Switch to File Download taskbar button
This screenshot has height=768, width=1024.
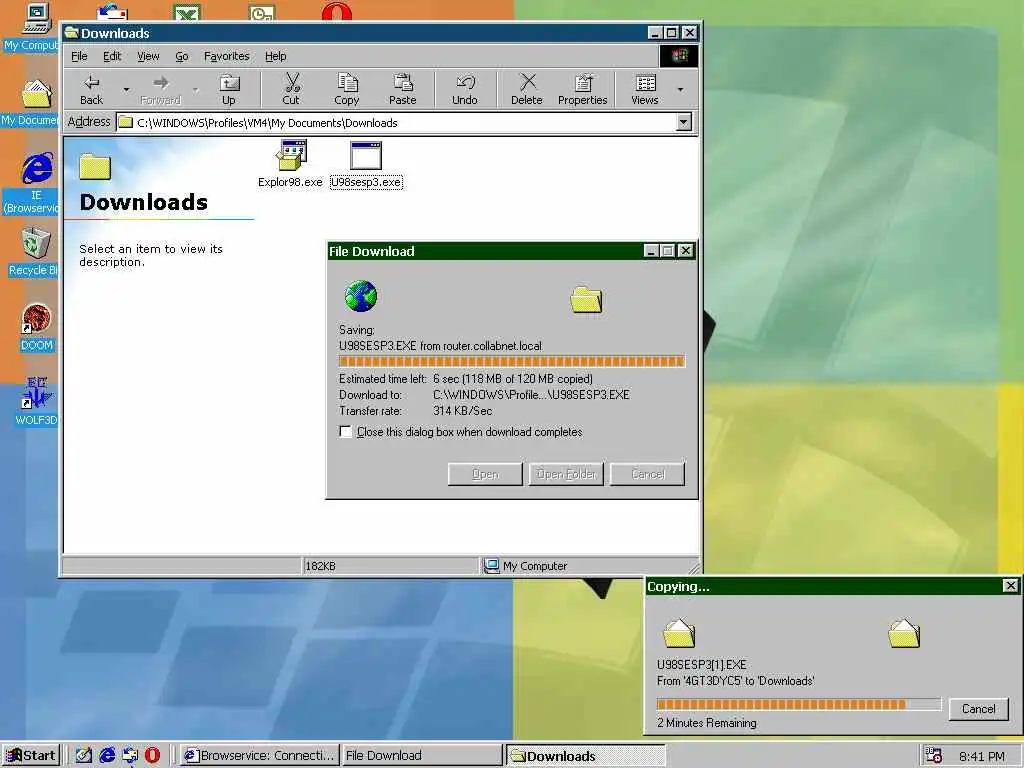(x=421, y=756)
